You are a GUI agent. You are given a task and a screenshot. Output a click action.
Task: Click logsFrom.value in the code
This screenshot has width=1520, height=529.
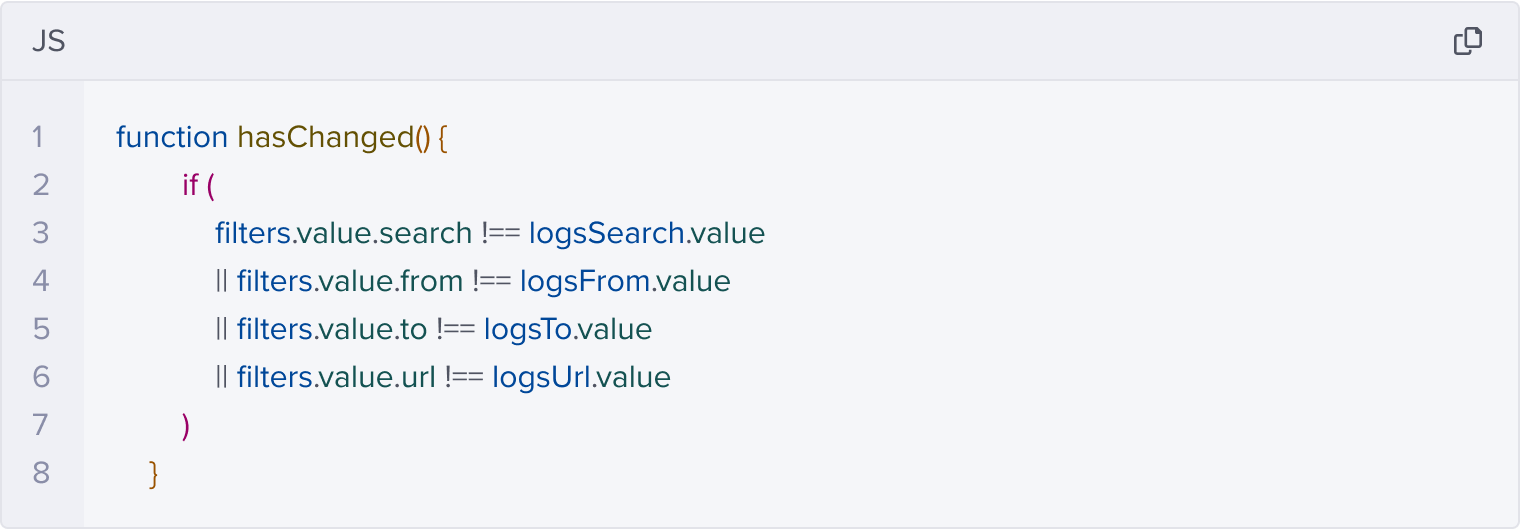coord(625,281)
